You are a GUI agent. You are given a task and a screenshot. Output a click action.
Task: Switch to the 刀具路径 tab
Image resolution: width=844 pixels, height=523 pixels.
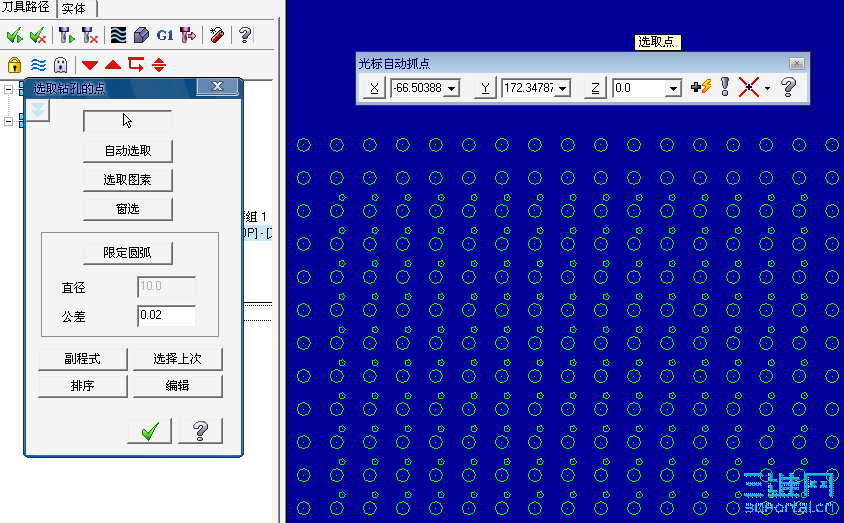click(x=26, y=7)
